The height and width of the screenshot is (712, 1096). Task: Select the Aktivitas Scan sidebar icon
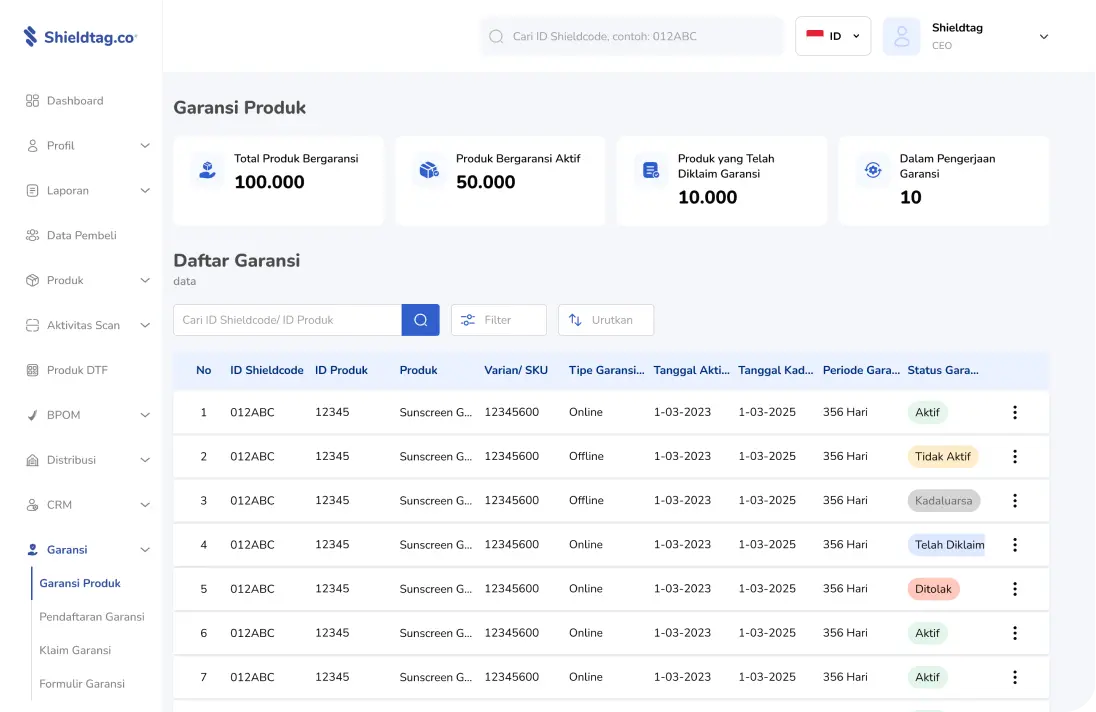(32, 325)
